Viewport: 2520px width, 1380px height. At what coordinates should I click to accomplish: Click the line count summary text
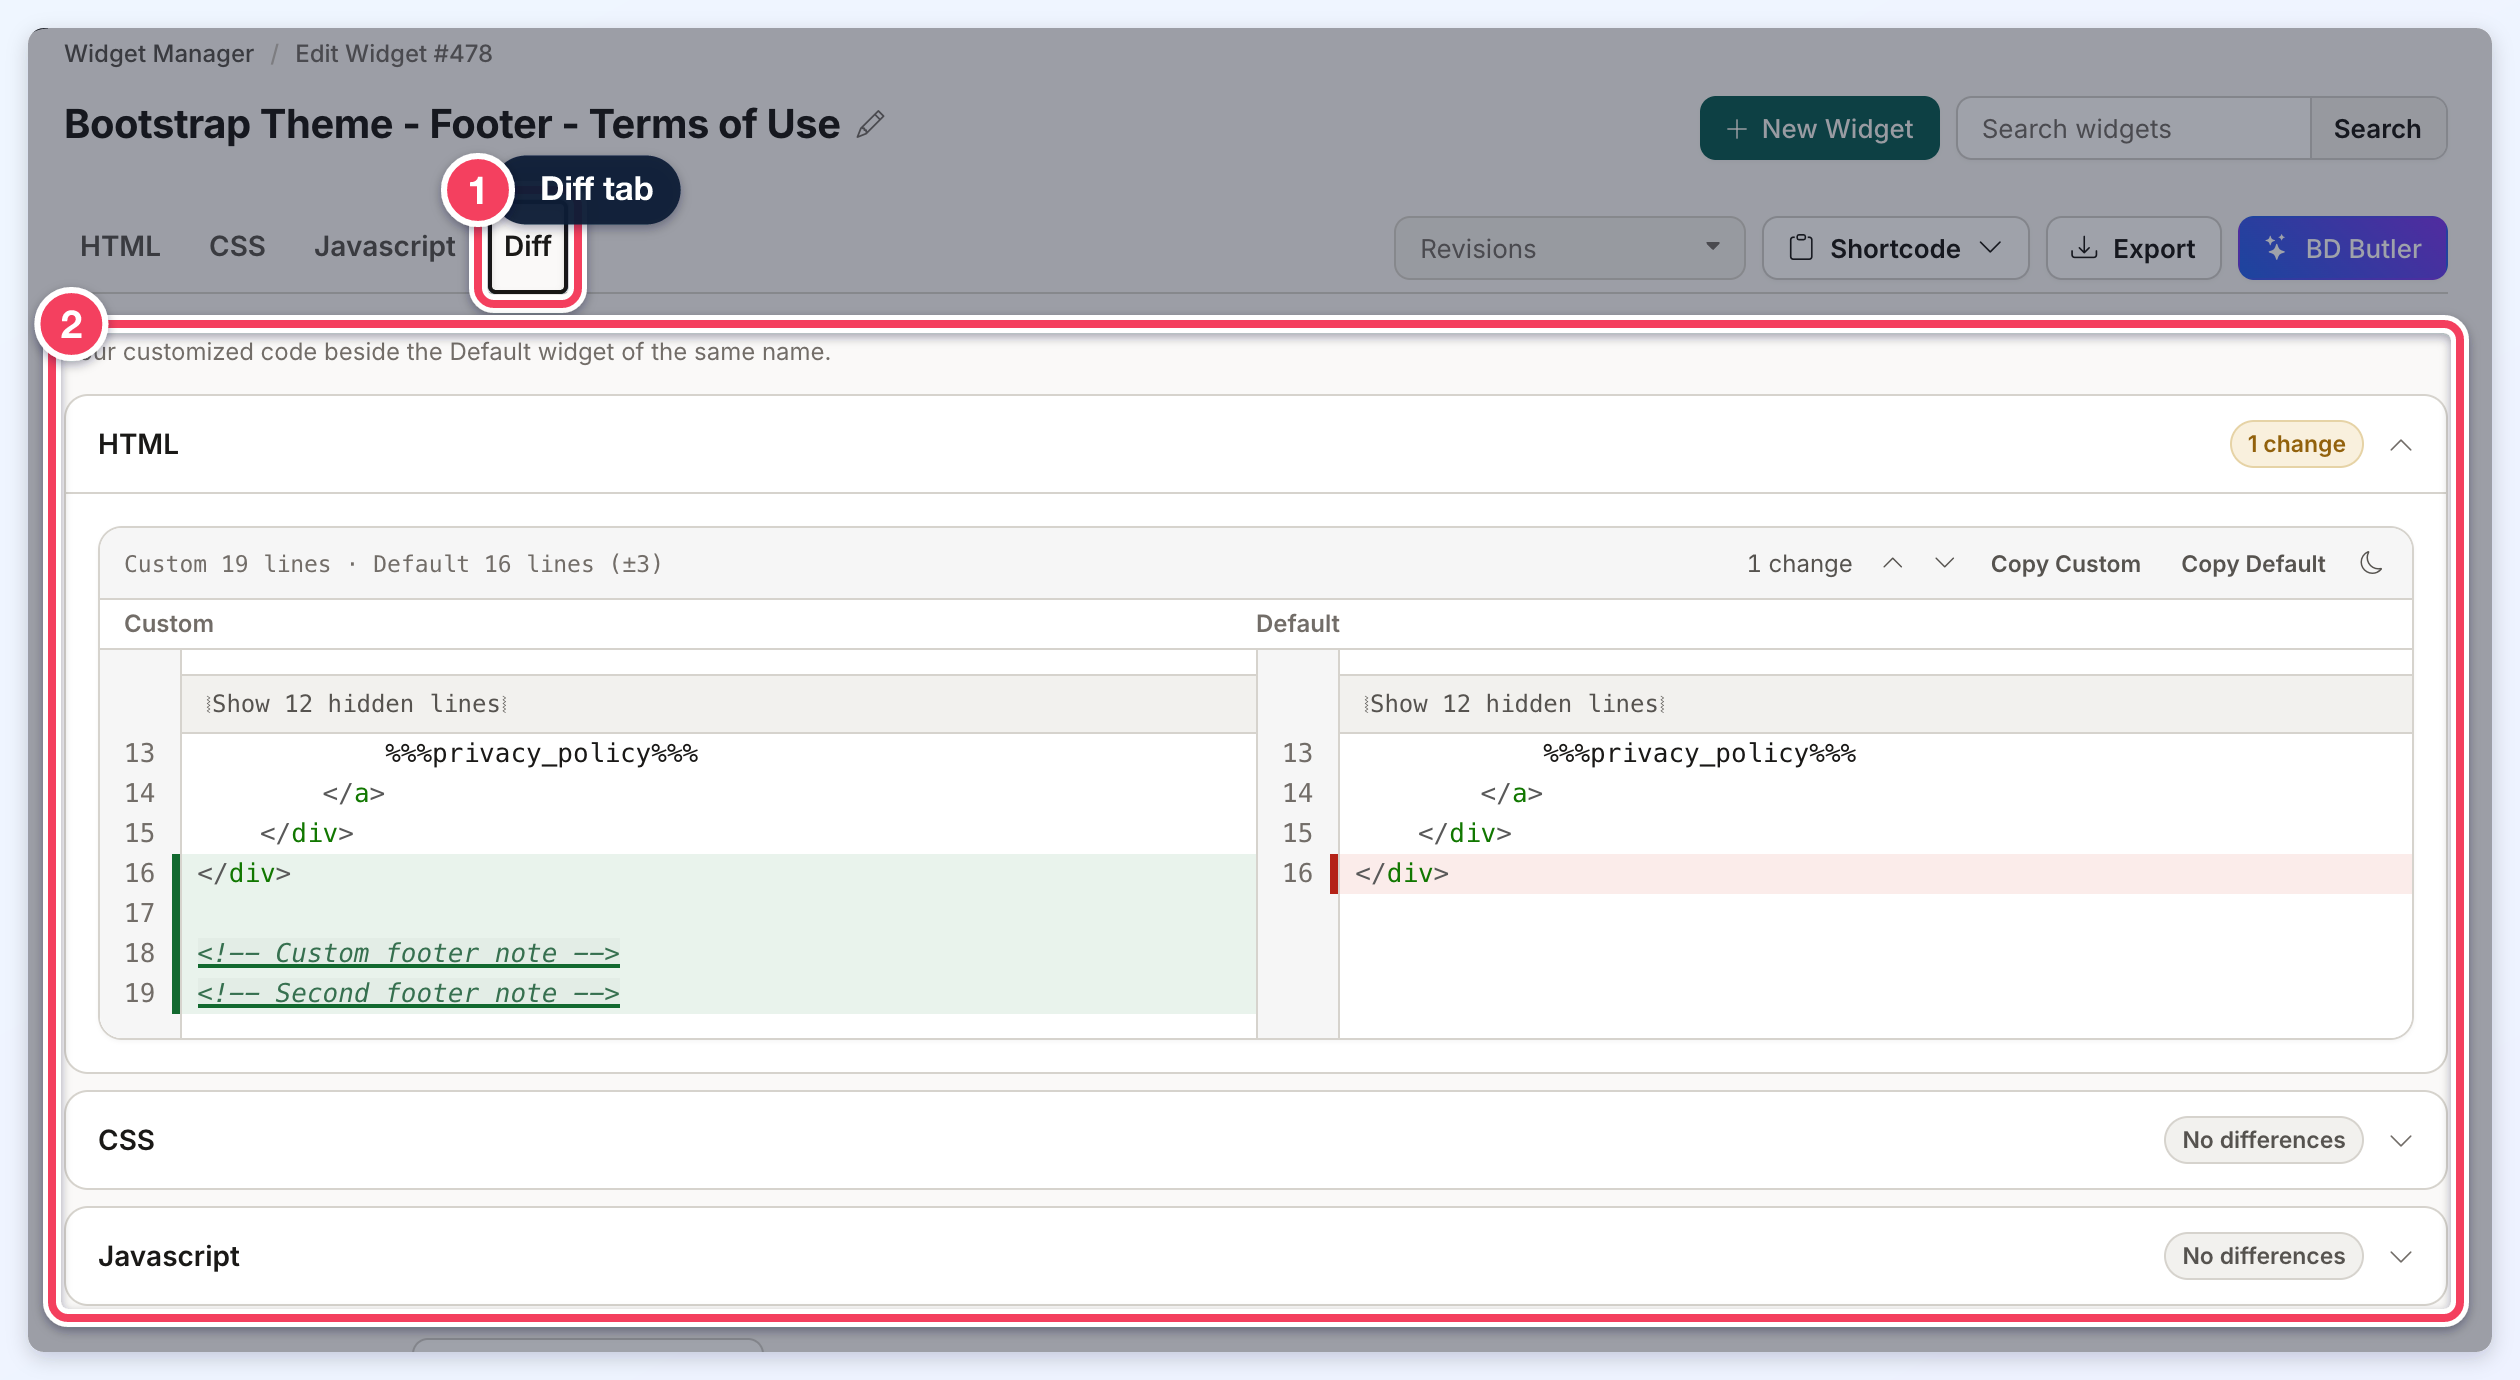tap(393, 564)
